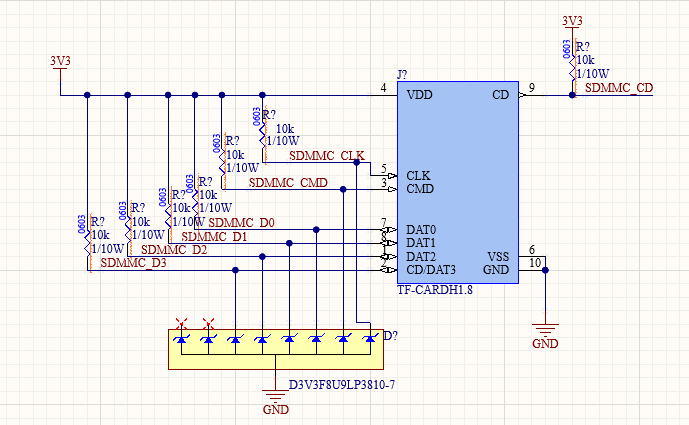Select the D? designator beside the diode array
The width and height of the screenshot is (689, 425).
click(391, 335)
